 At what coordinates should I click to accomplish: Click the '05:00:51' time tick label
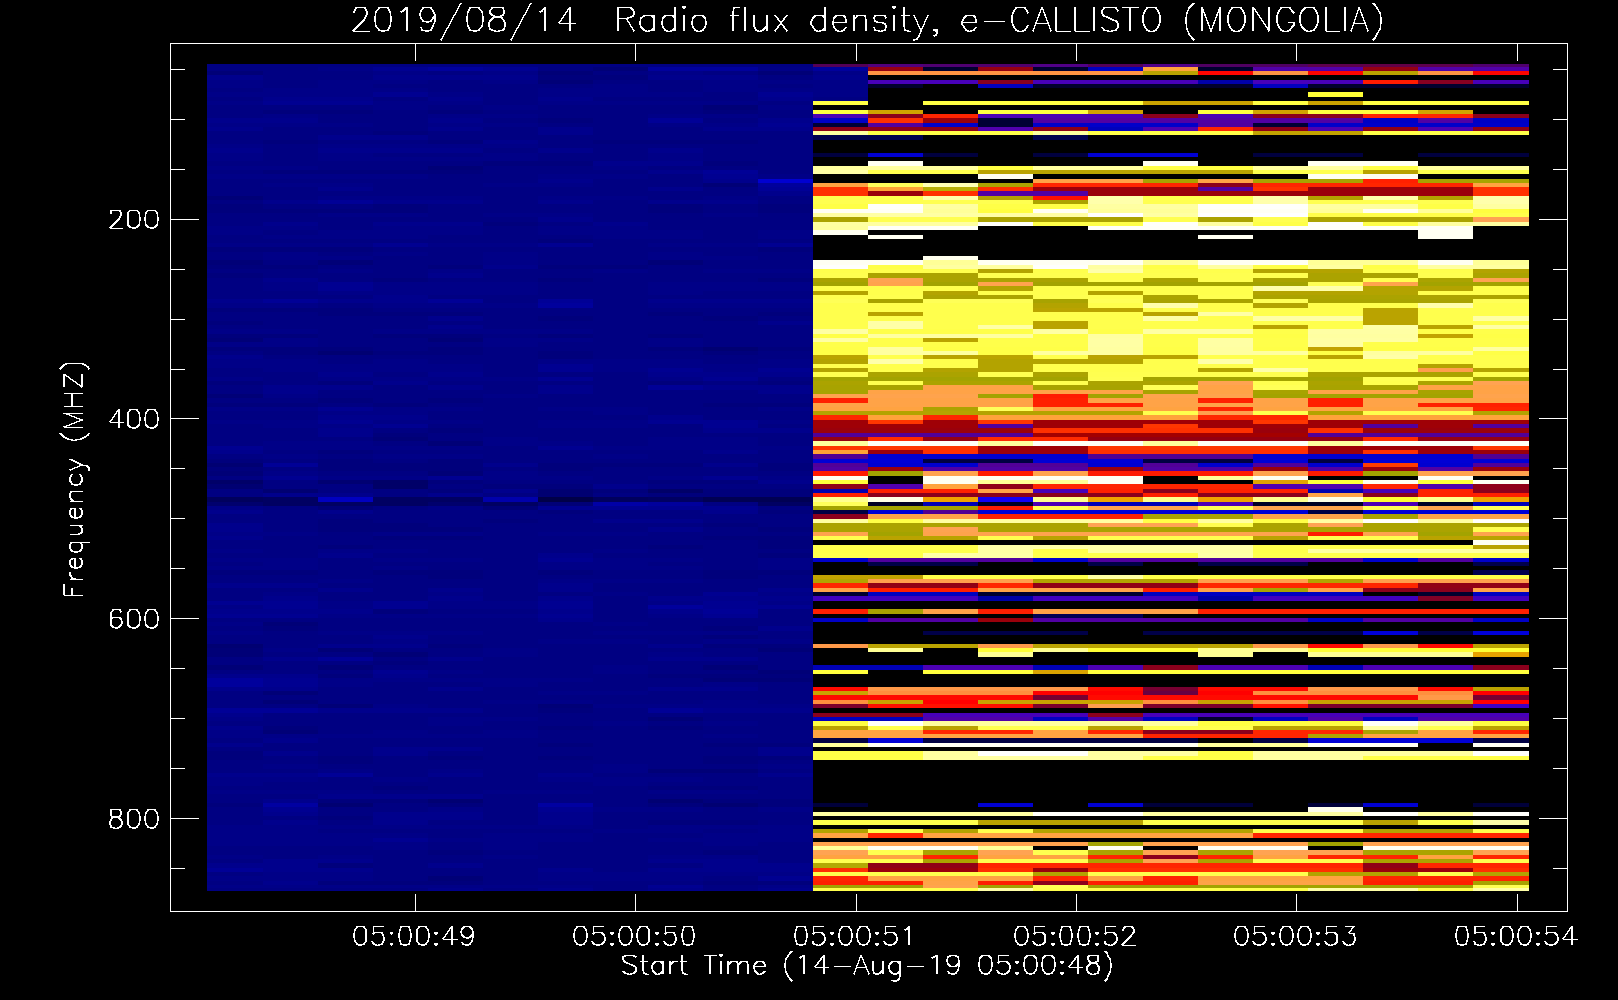[x=855, y=936]
